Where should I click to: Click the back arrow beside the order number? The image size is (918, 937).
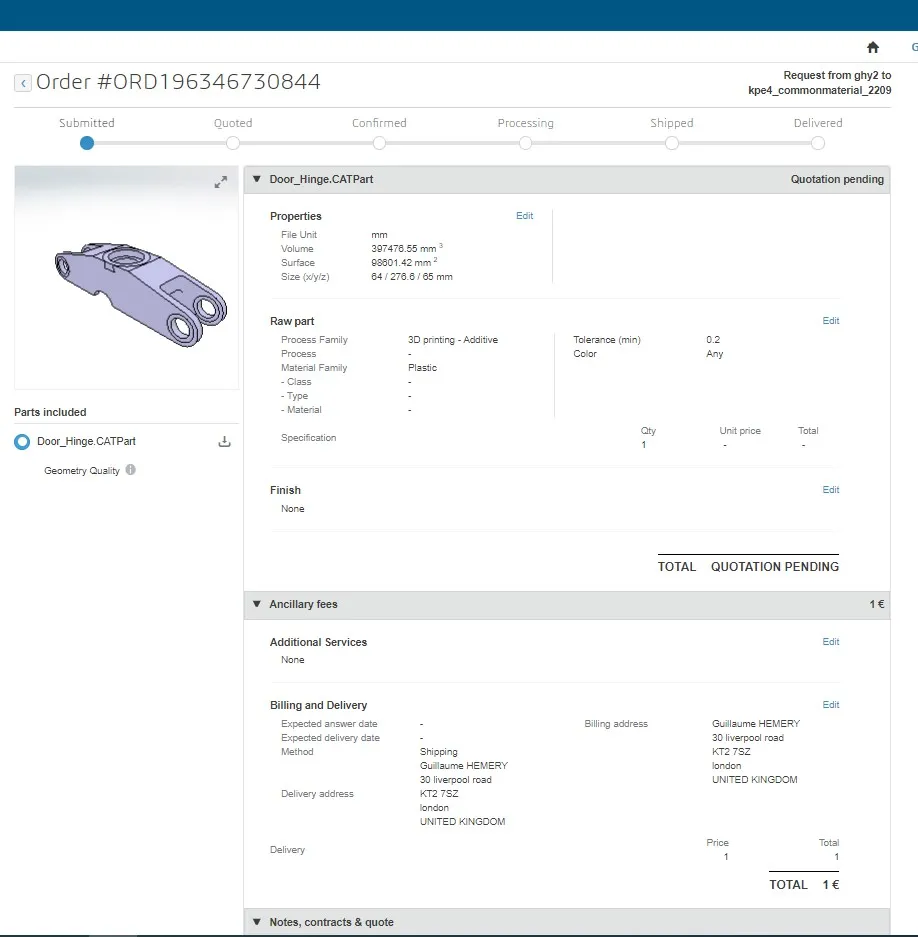point(22,83)
